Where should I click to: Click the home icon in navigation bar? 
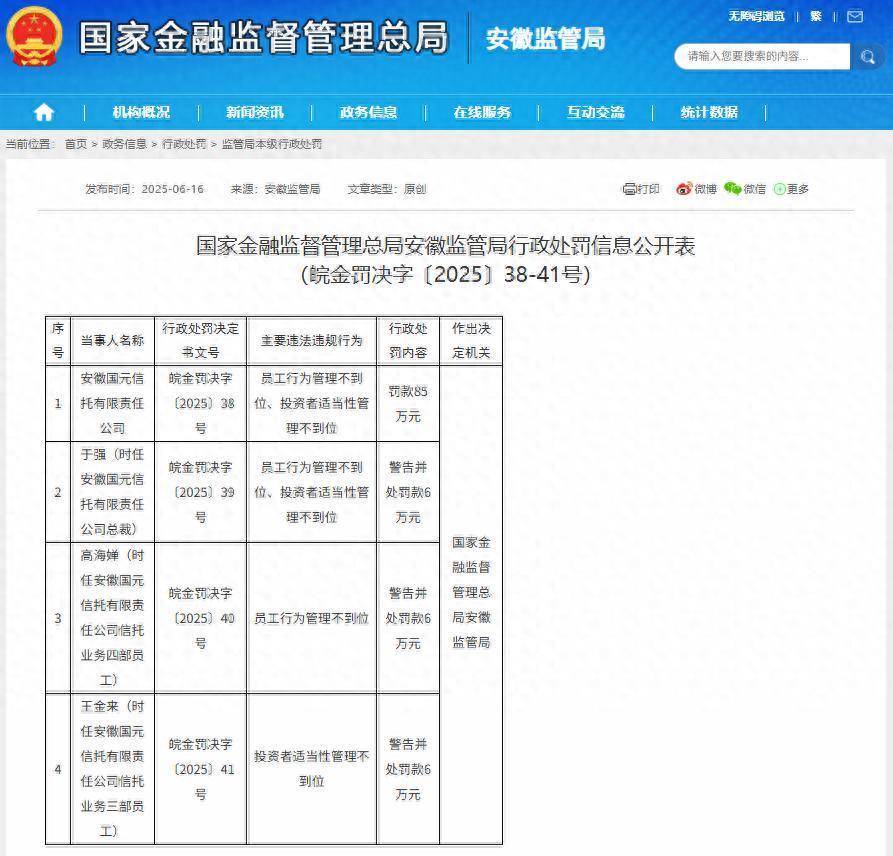44,112
